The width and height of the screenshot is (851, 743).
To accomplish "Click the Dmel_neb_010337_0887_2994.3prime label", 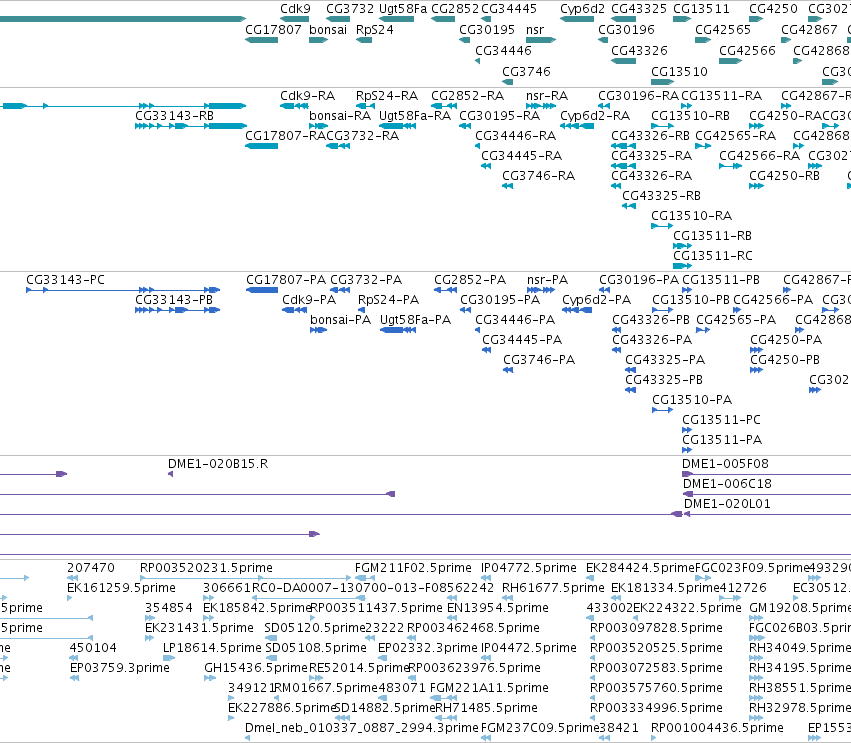I will coord(362,728).
